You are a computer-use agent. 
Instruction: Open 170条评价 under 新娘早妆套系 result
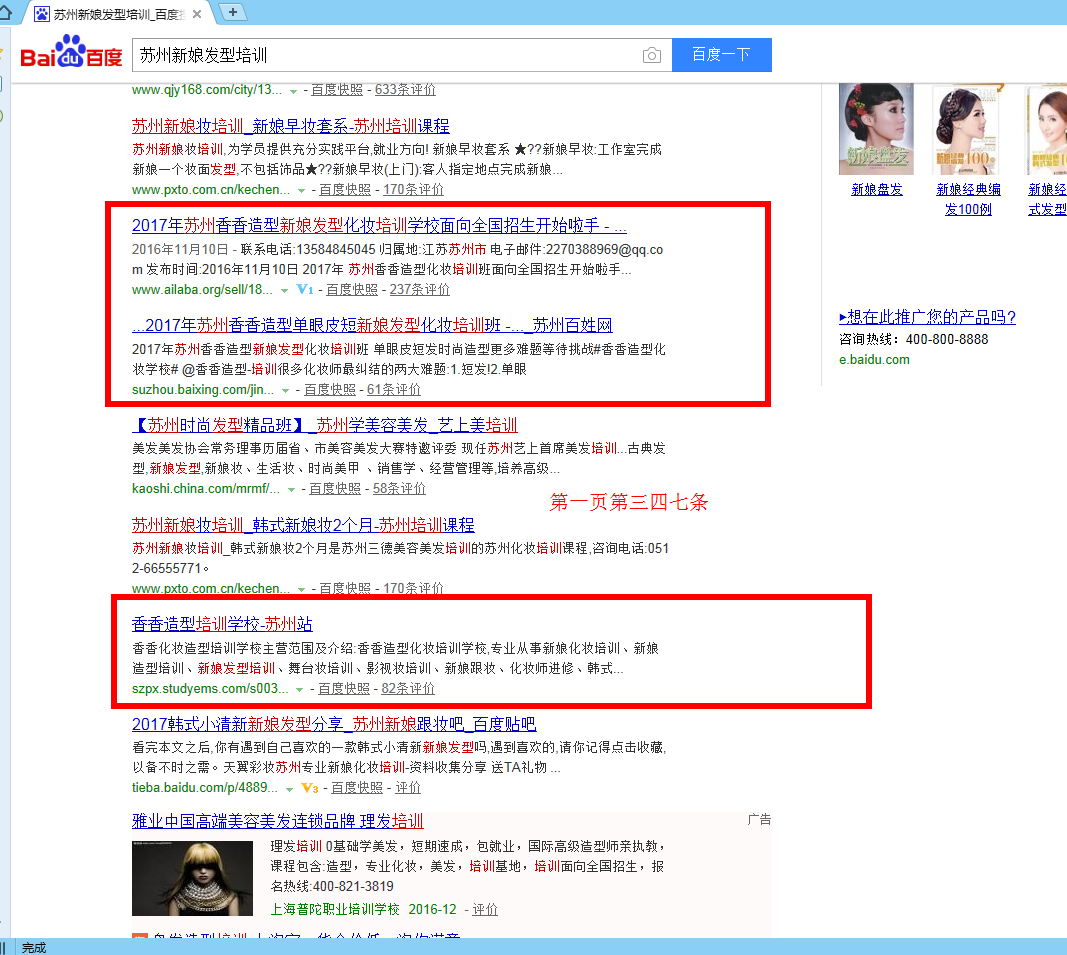click(x=413, y=190)
